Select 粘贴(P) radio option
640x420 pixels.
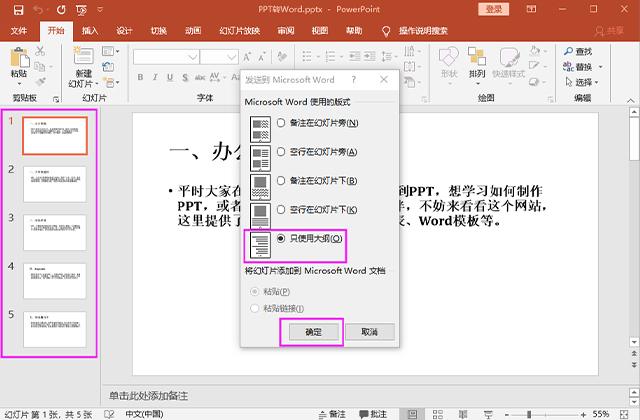(x=254, y=291)
